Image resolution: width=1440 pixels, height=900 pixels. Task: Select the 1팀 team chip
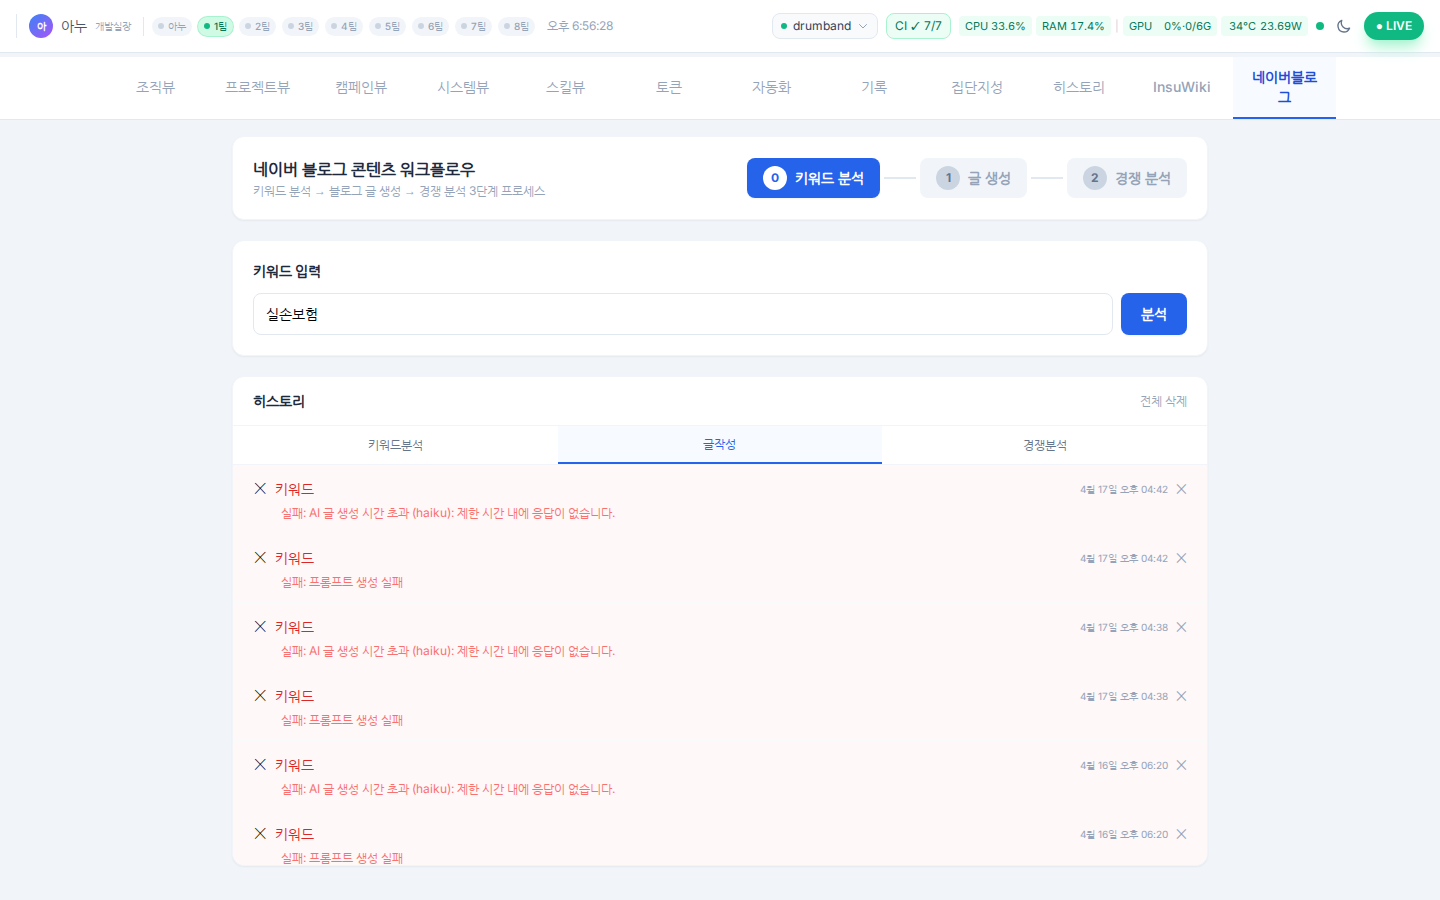coord(215,26)
